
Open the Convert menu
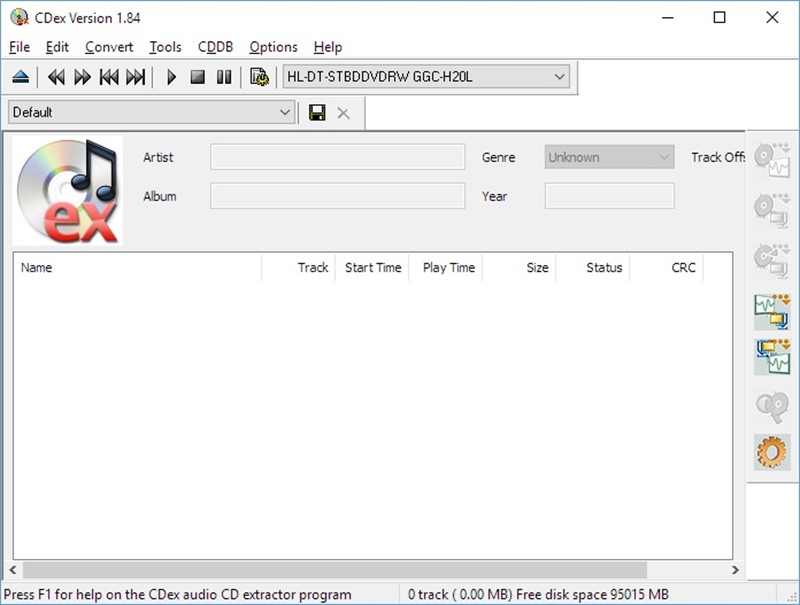click(109, 47)
